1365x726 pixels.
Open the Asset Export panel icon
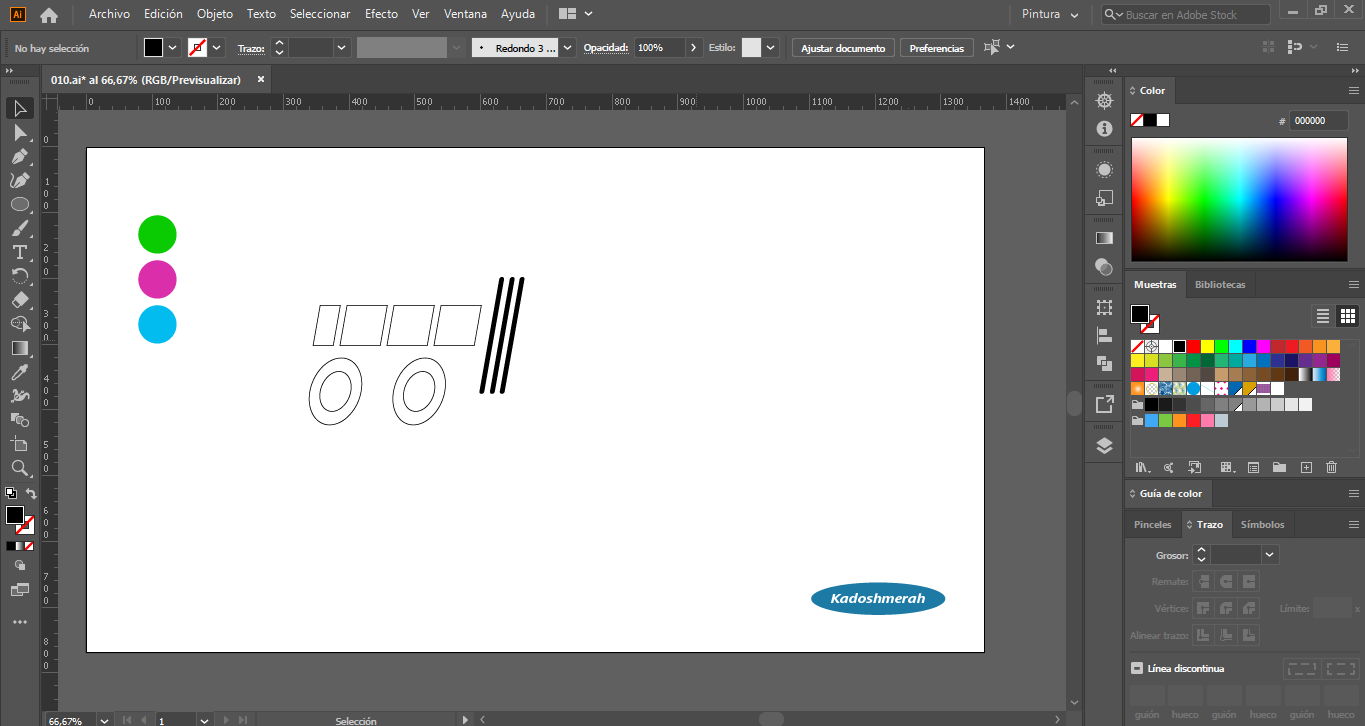1104,404
